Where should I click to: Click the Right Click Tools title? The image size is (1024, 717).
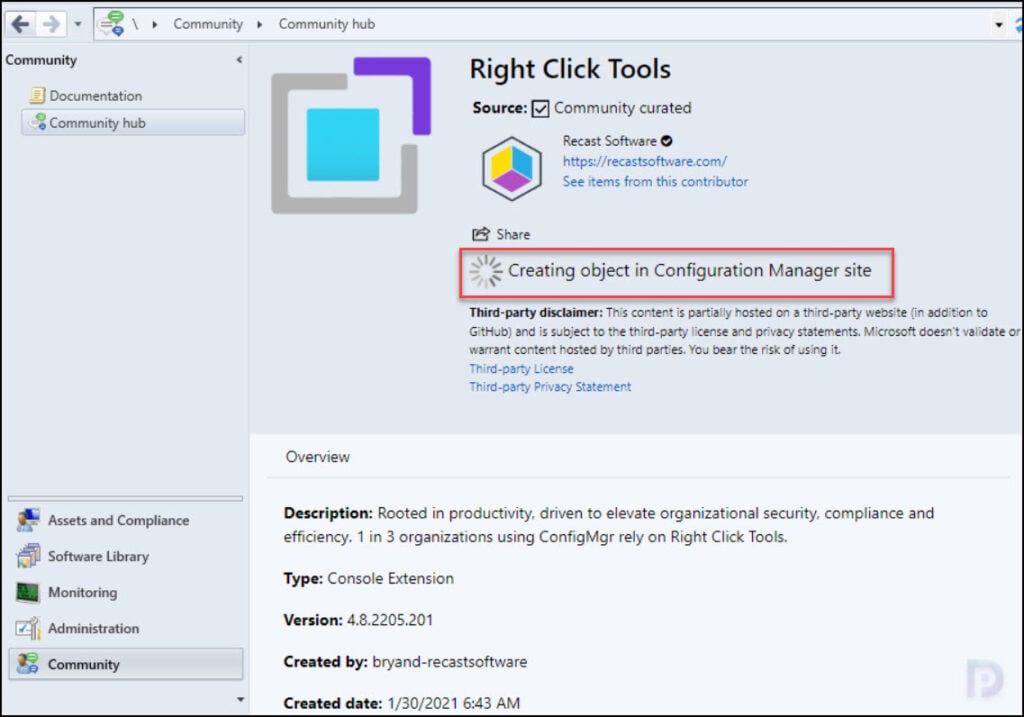[x=570, y=69]
